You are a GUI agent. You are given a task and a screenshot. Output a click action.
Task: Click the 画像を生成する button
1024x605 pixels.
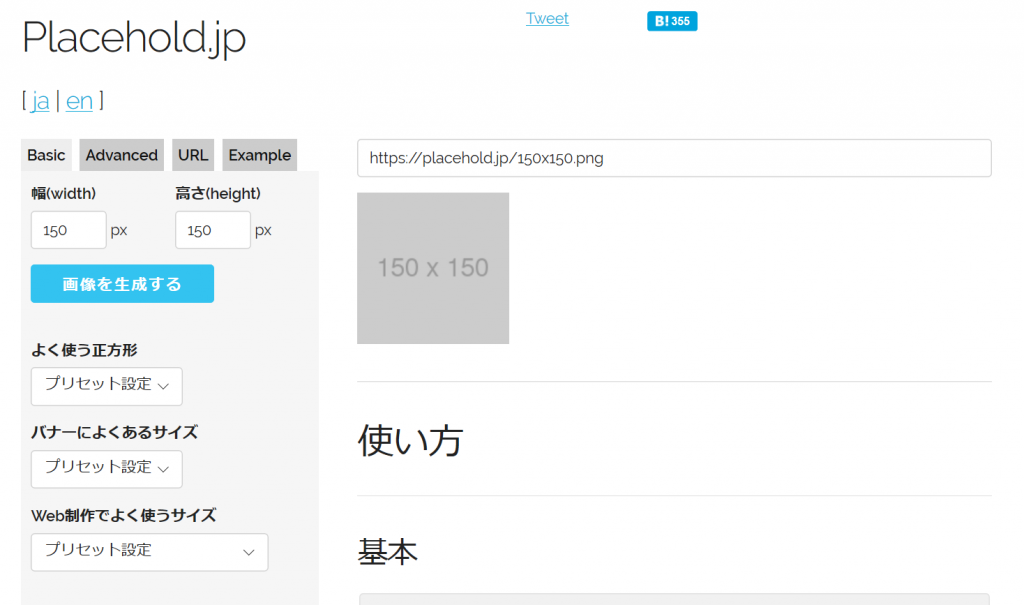122,284
